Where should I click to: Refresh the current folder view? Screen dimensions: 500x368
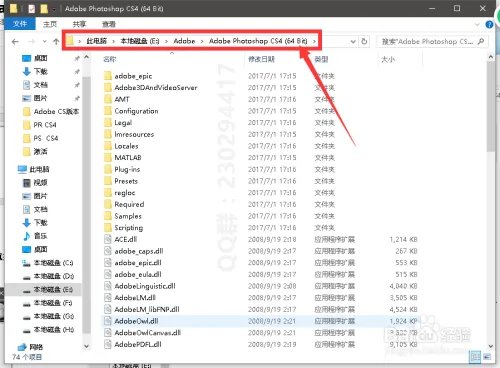point(364,41)
